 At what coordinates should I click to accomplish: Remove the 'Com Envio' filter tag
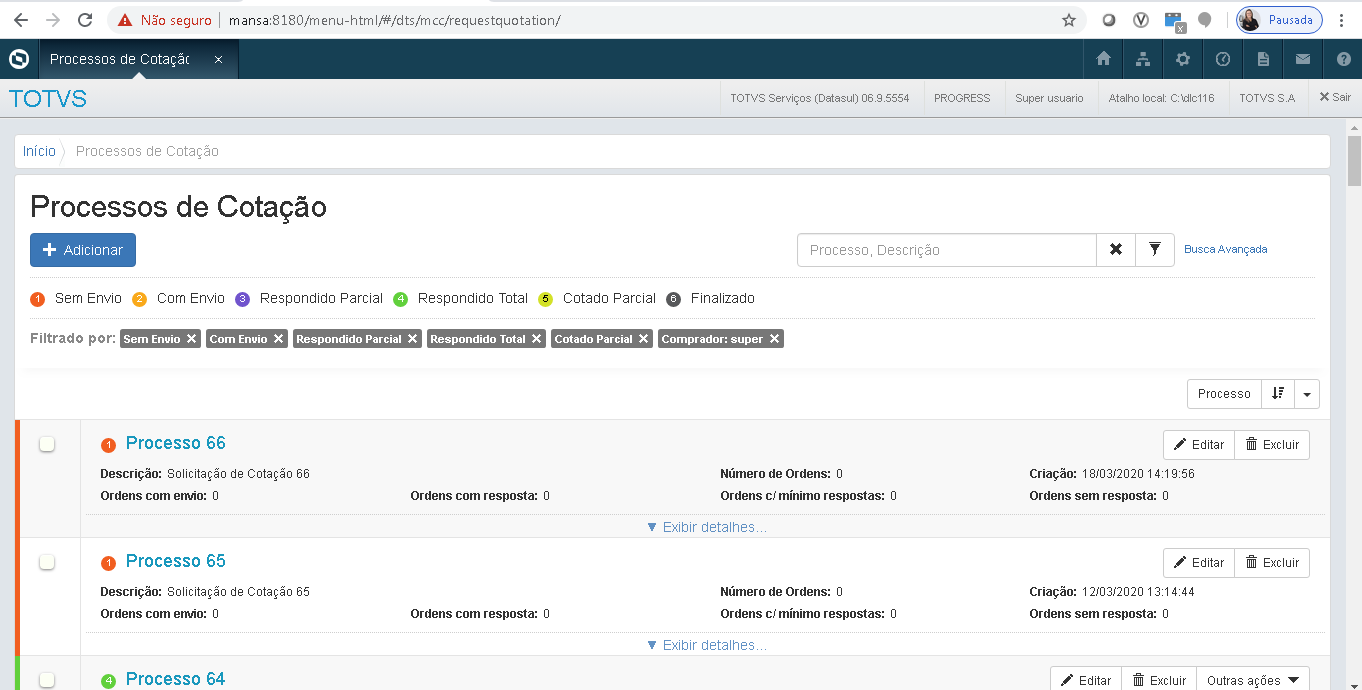click(278, 339)
